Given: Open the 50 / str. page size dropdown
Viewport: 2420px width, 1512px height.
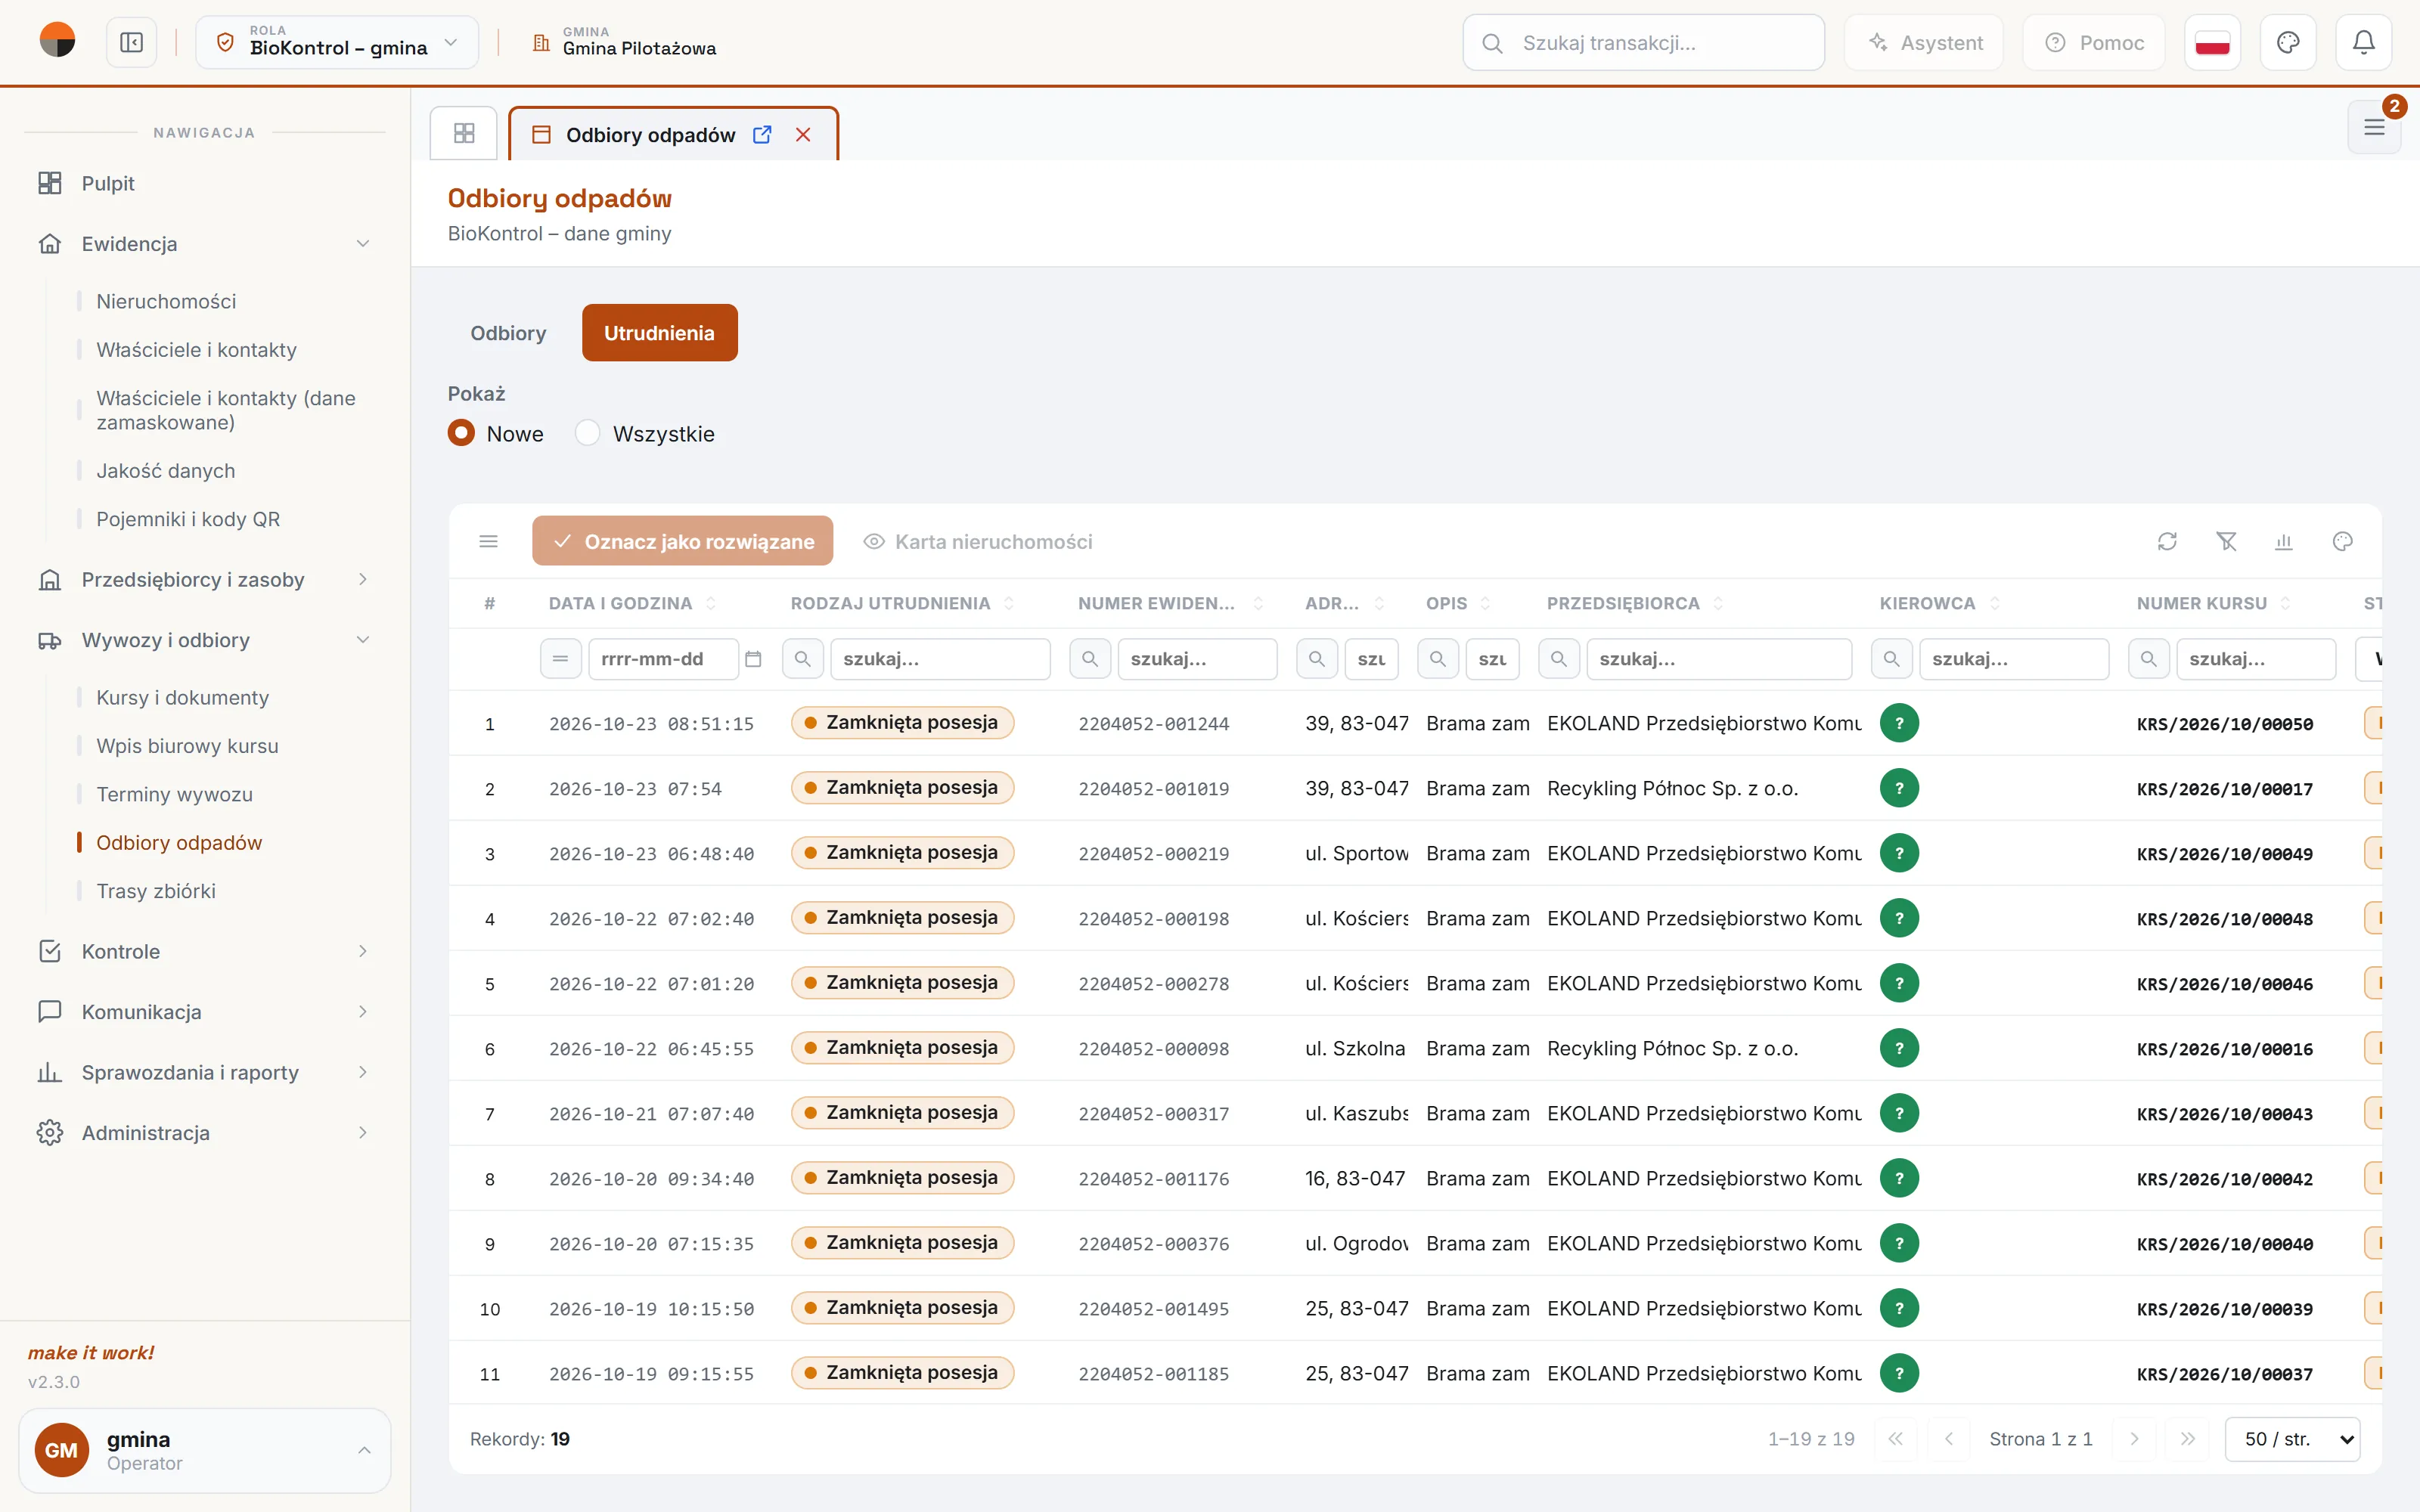Looking at the screenshot, I should pyautogui.click(x=2292, y=1439).
